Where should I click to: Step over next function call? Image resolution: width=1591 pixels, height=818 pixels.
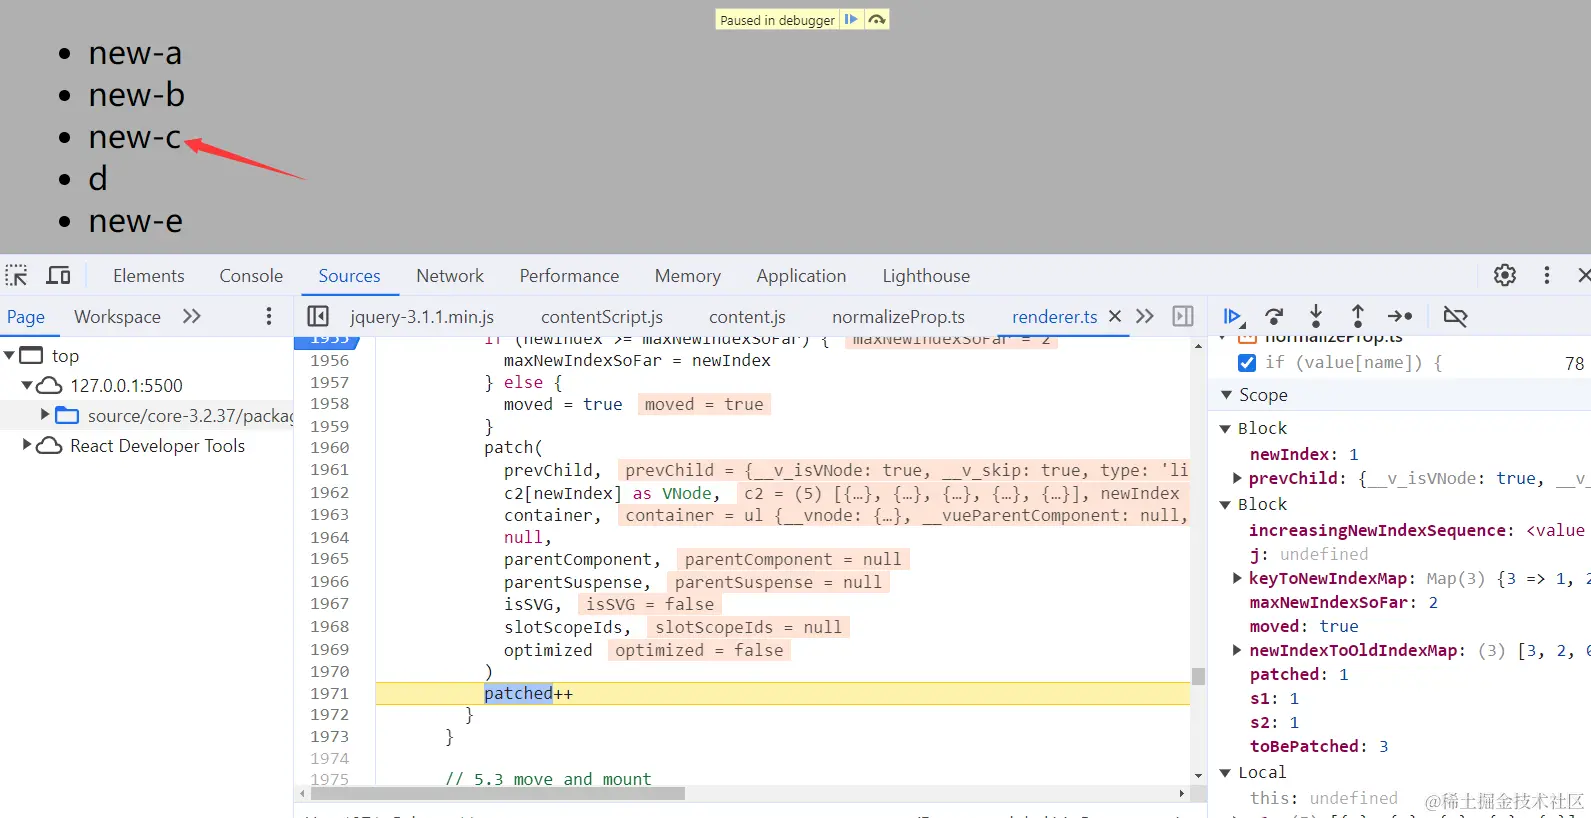pyautogui.click(x=1274, y=316)
